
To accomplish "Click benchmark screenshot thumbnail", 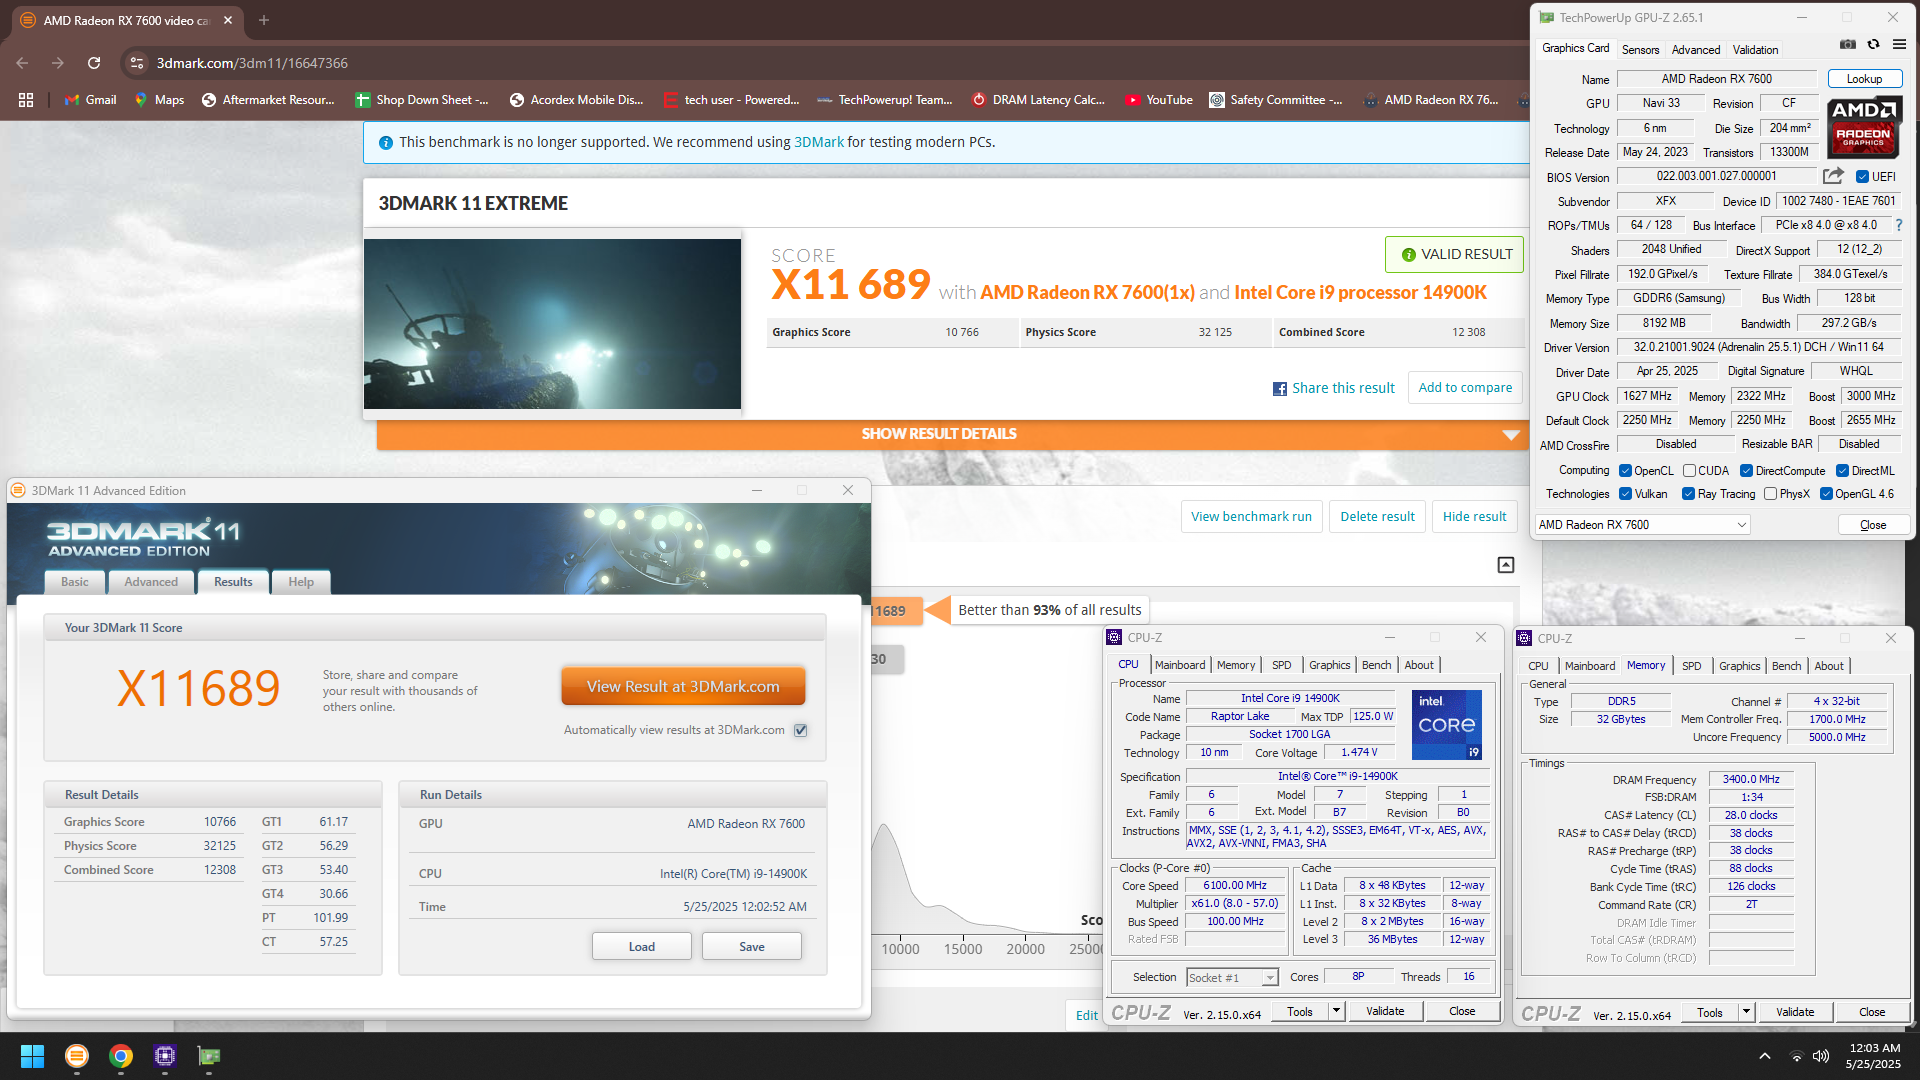I will [552, 324].
